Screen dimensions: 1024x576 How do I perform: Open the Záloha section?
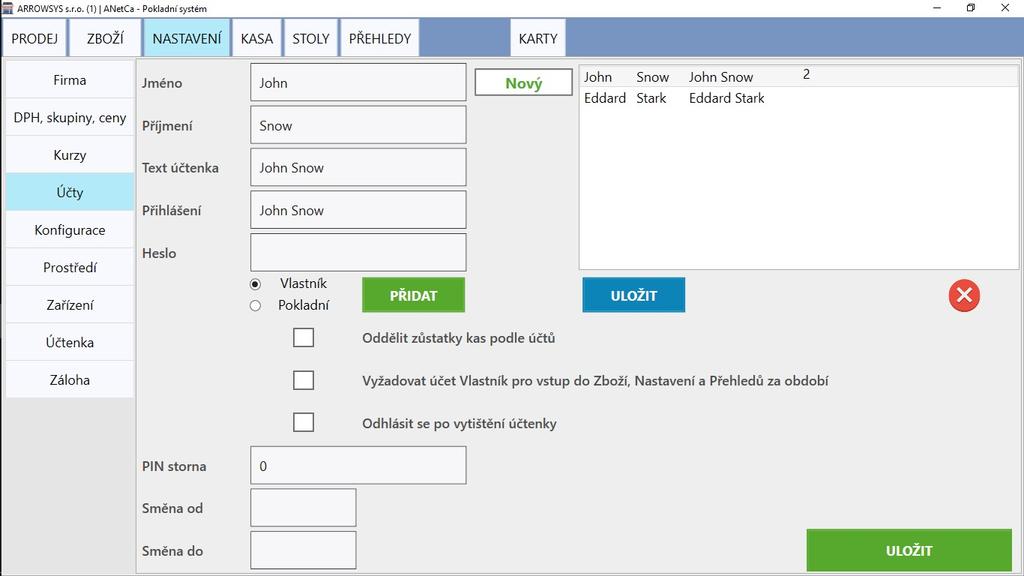[x=70, y=379]
